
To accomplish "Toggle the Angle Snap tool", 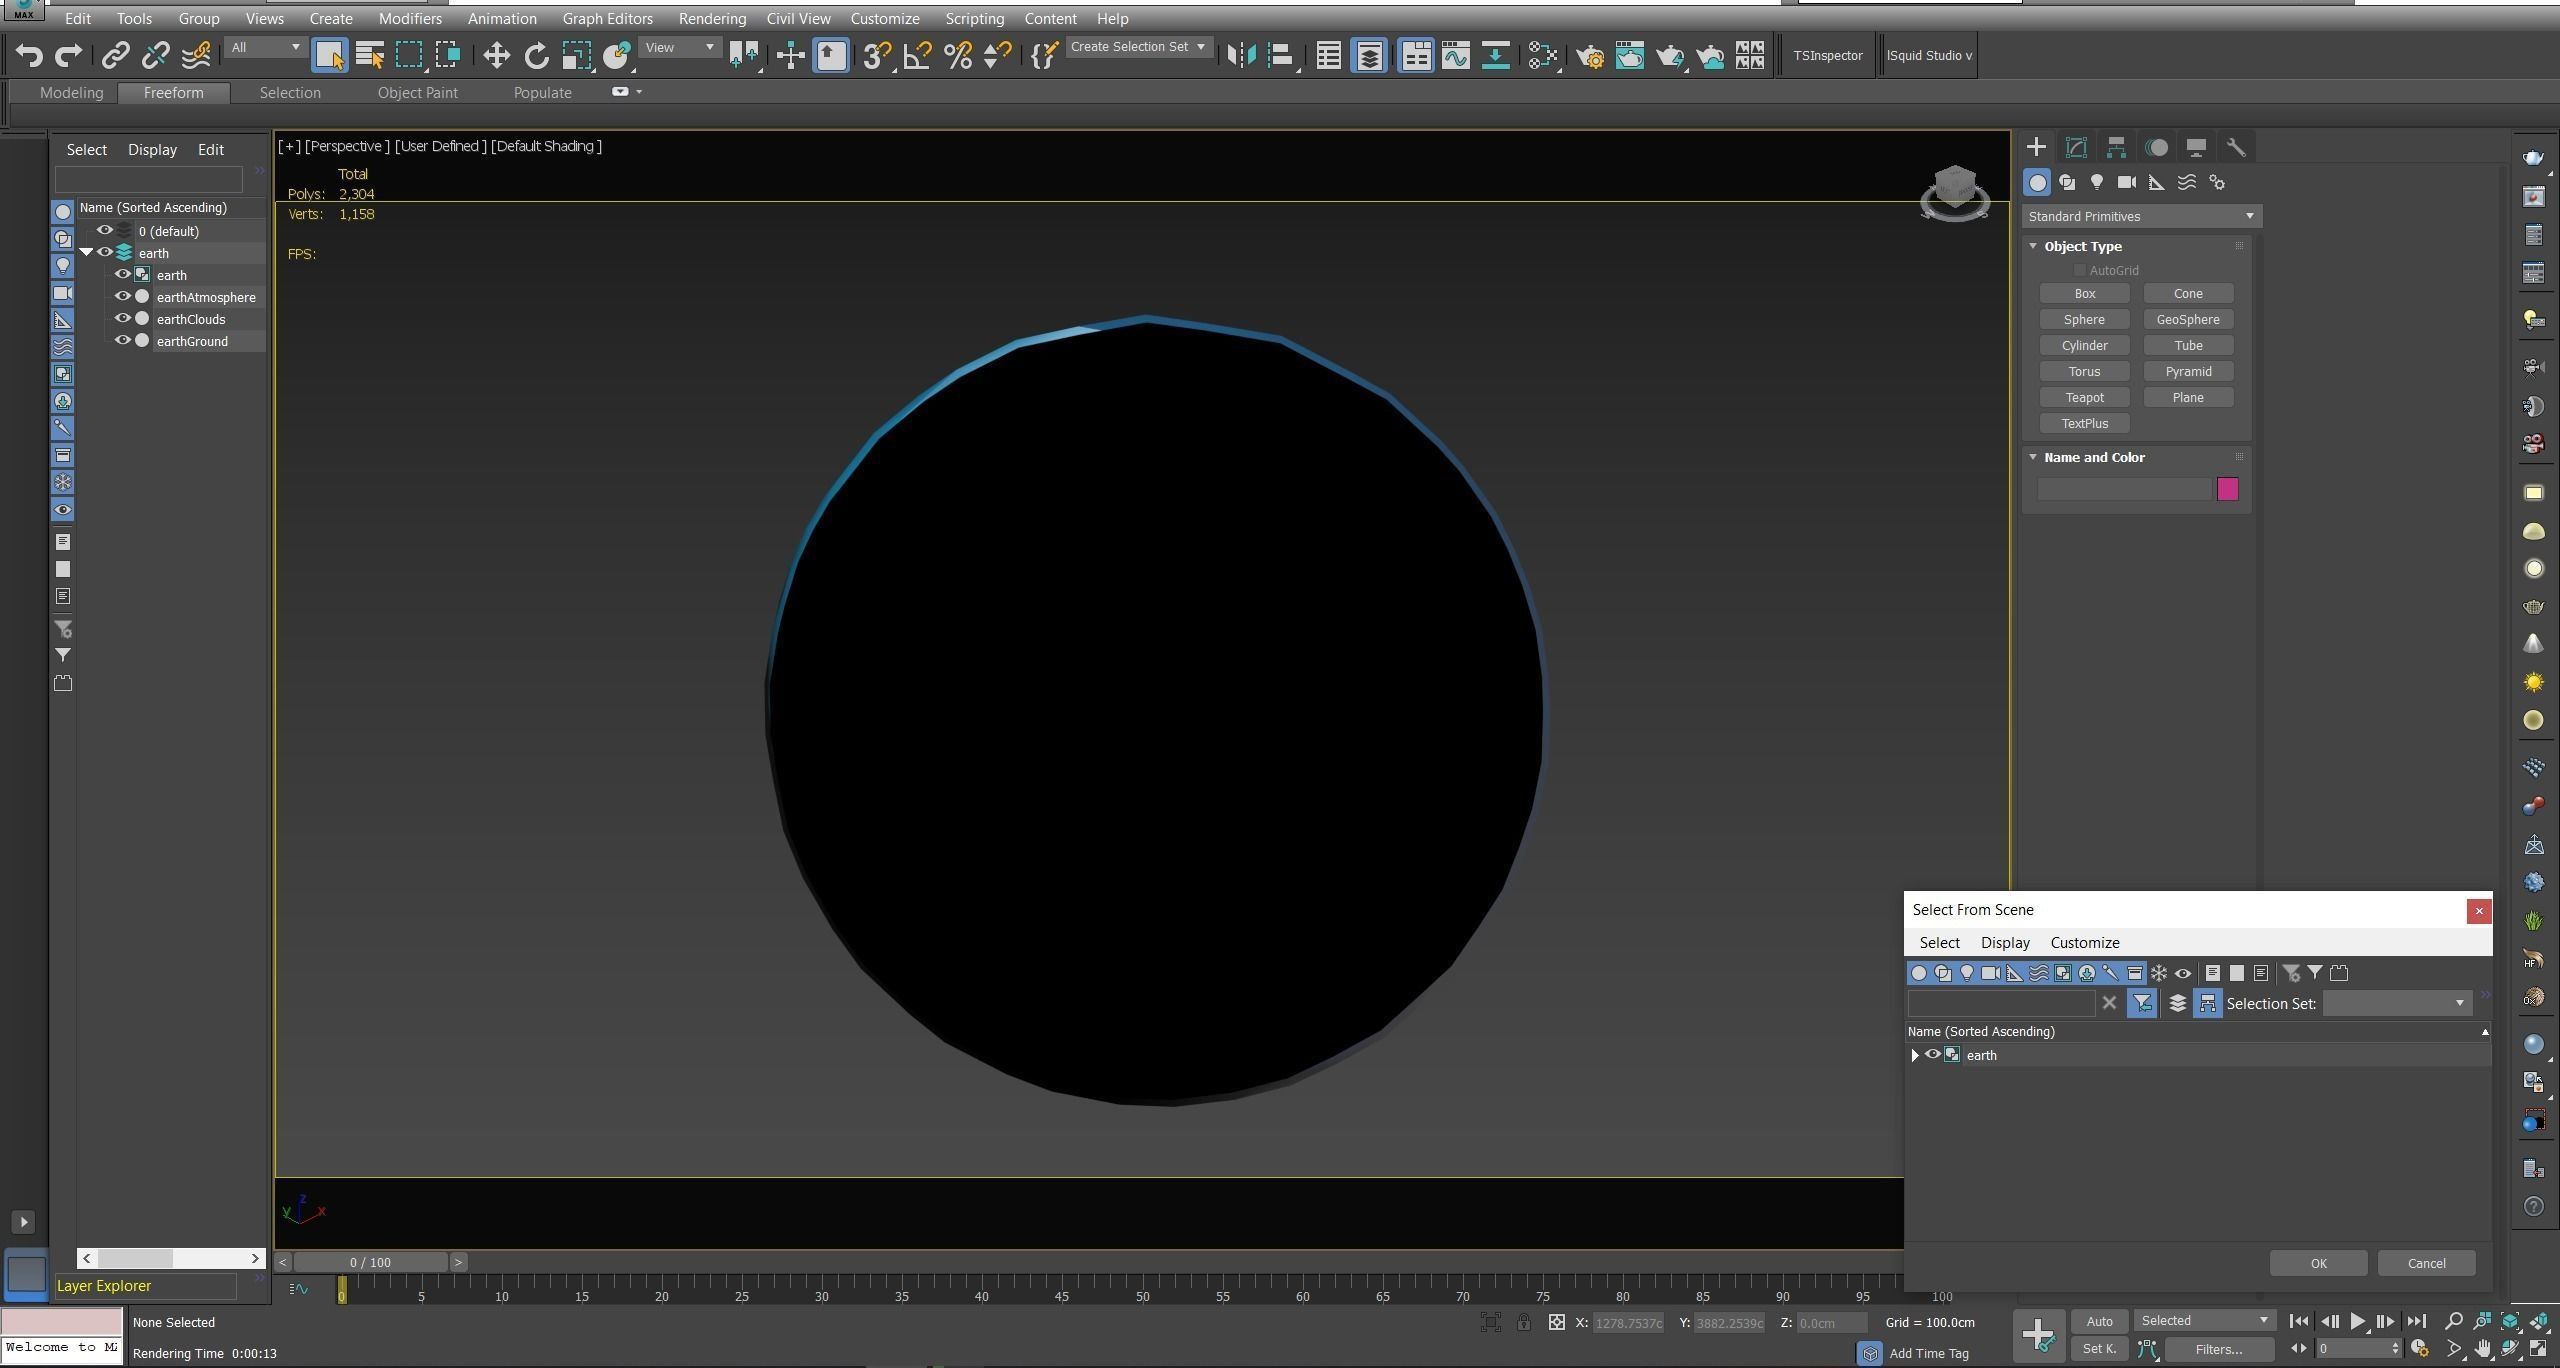I will [917, 55].
